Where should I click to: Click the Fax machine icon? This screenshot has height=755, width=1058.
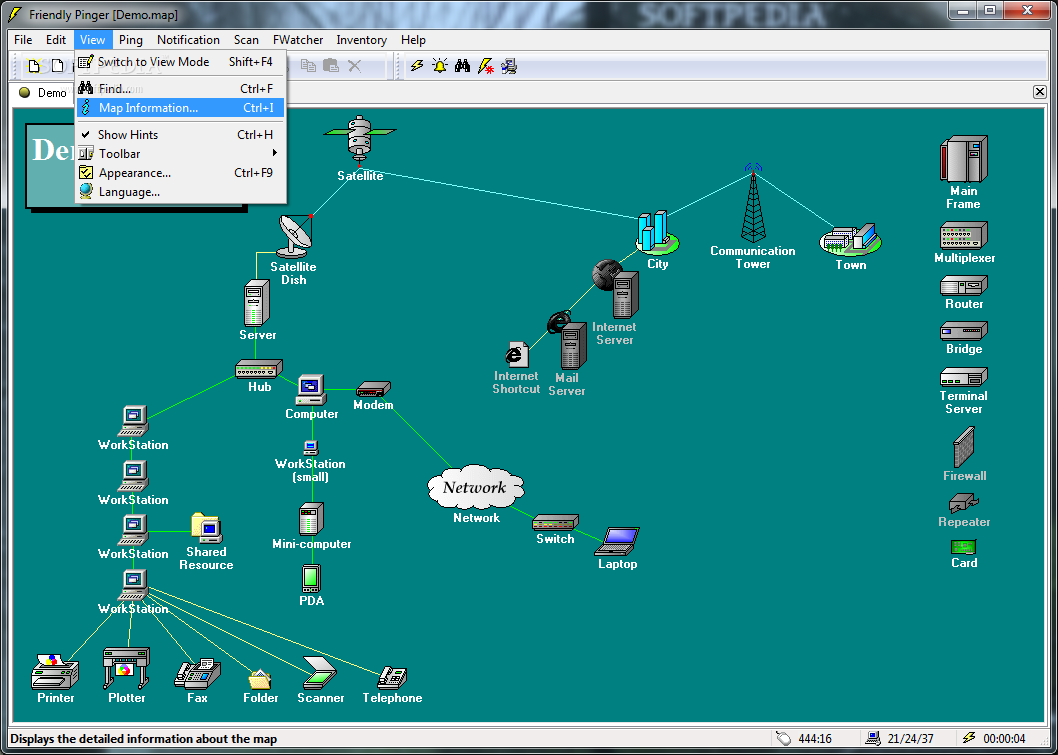point(198,673)
